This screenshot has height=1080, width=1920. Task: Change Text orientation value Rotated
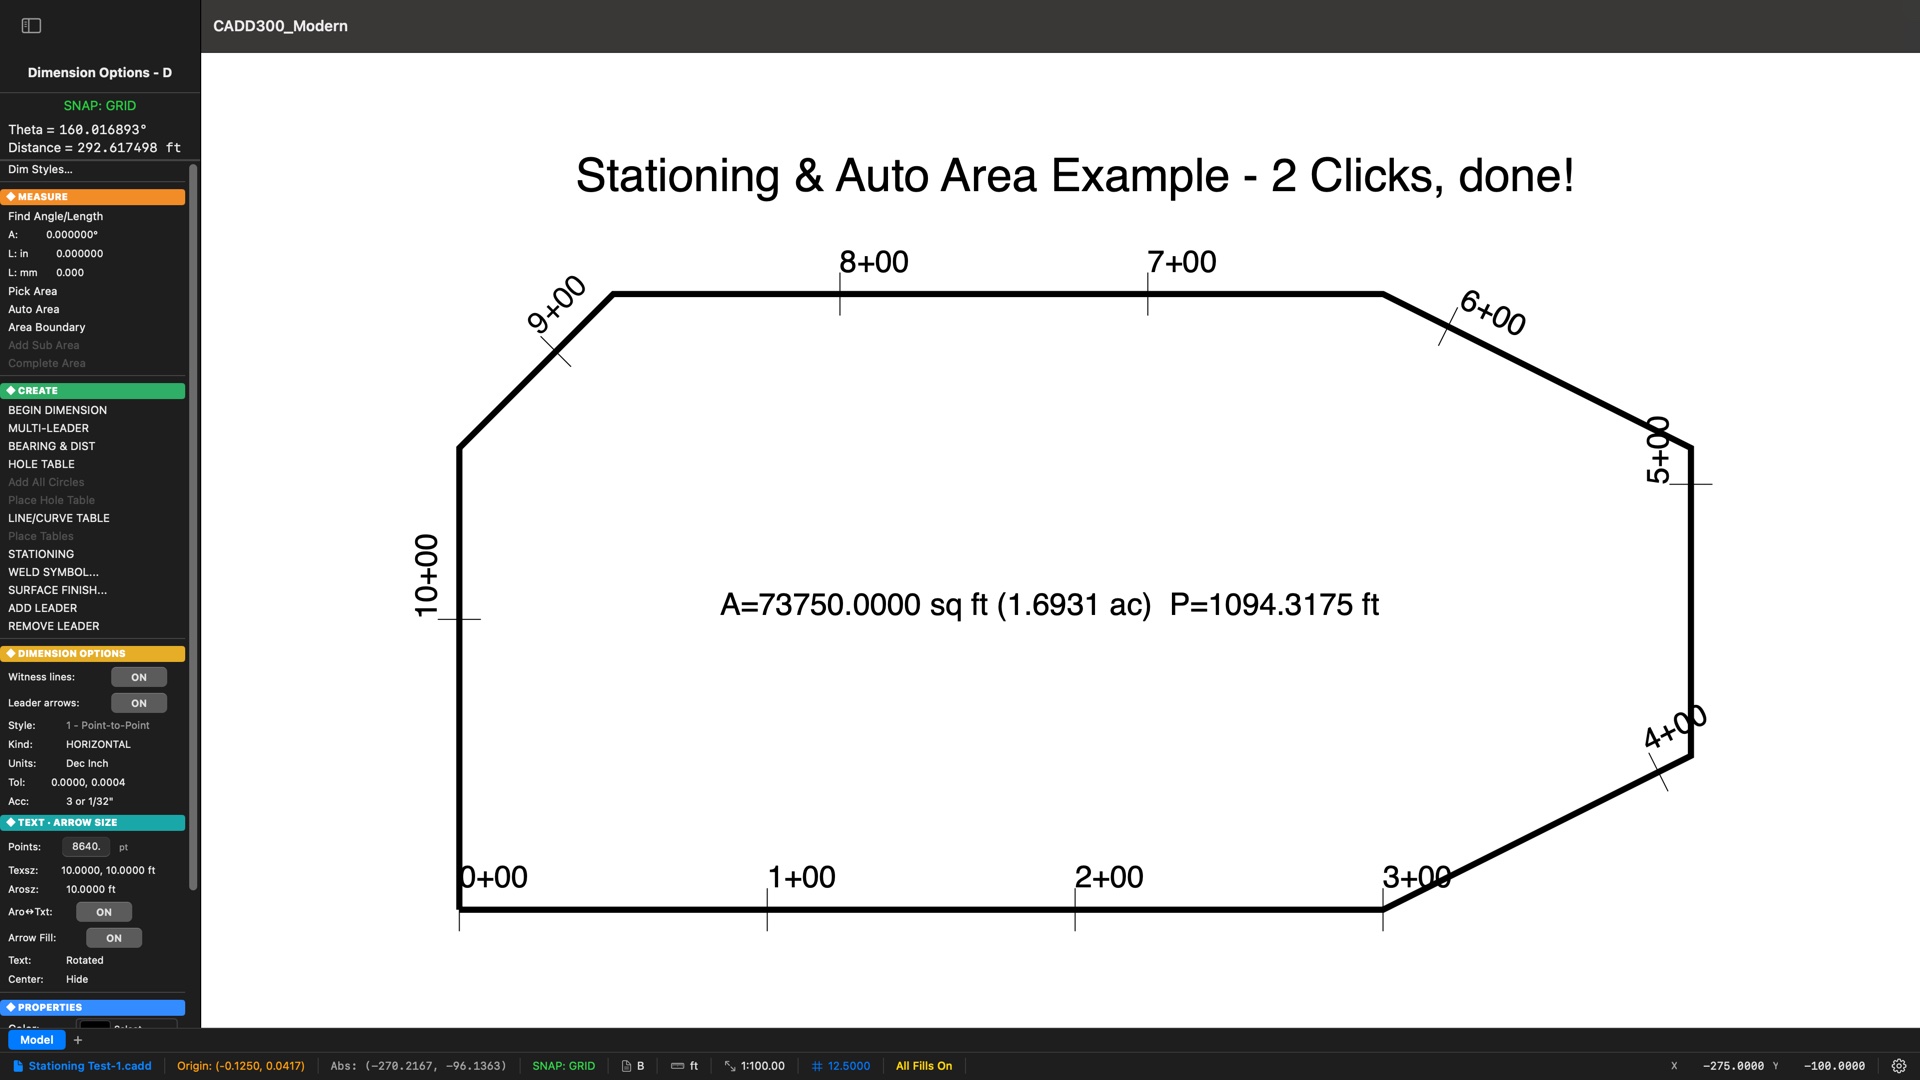[85, 961]
